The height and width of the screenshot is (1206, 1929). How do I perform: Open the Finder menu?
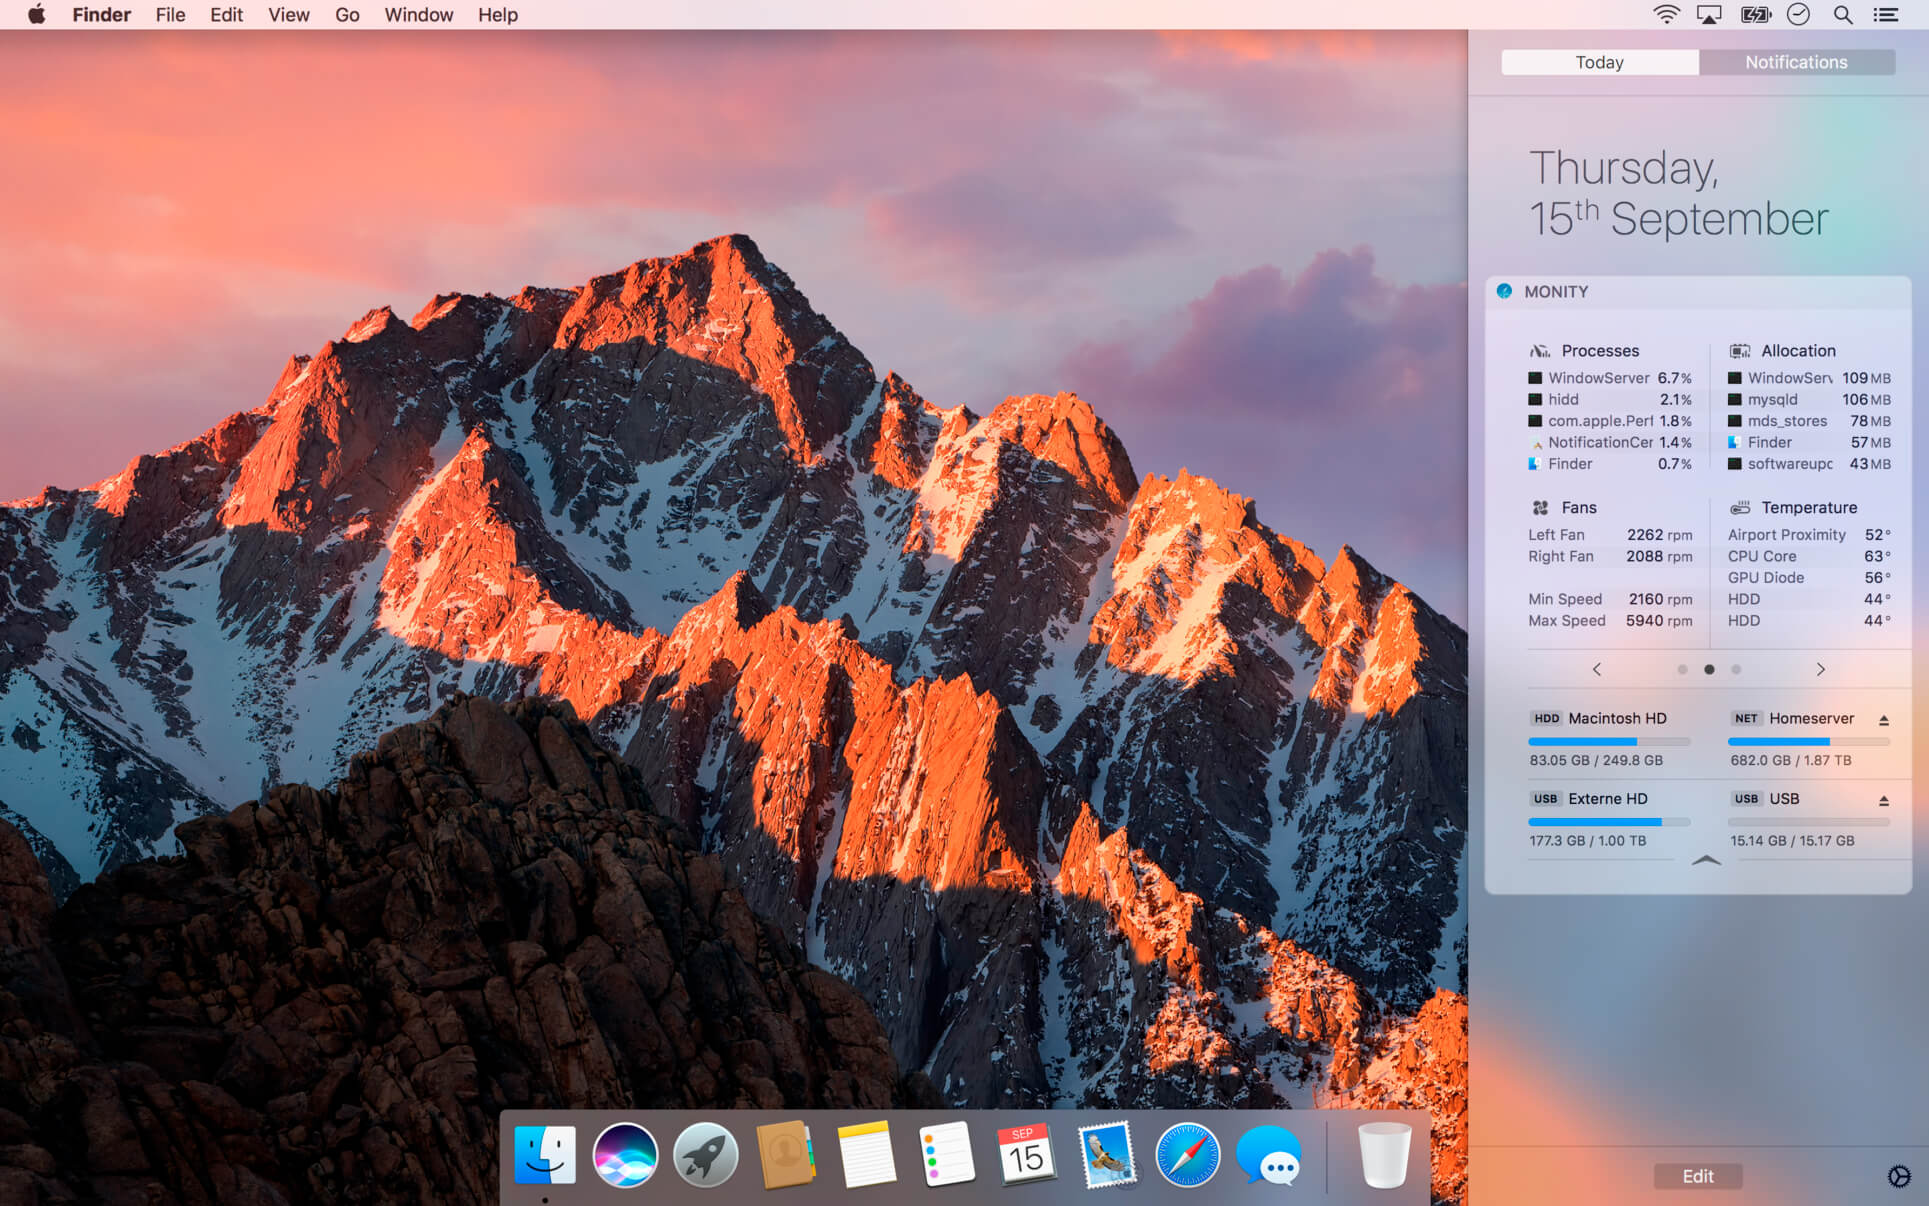coord(101,15)
